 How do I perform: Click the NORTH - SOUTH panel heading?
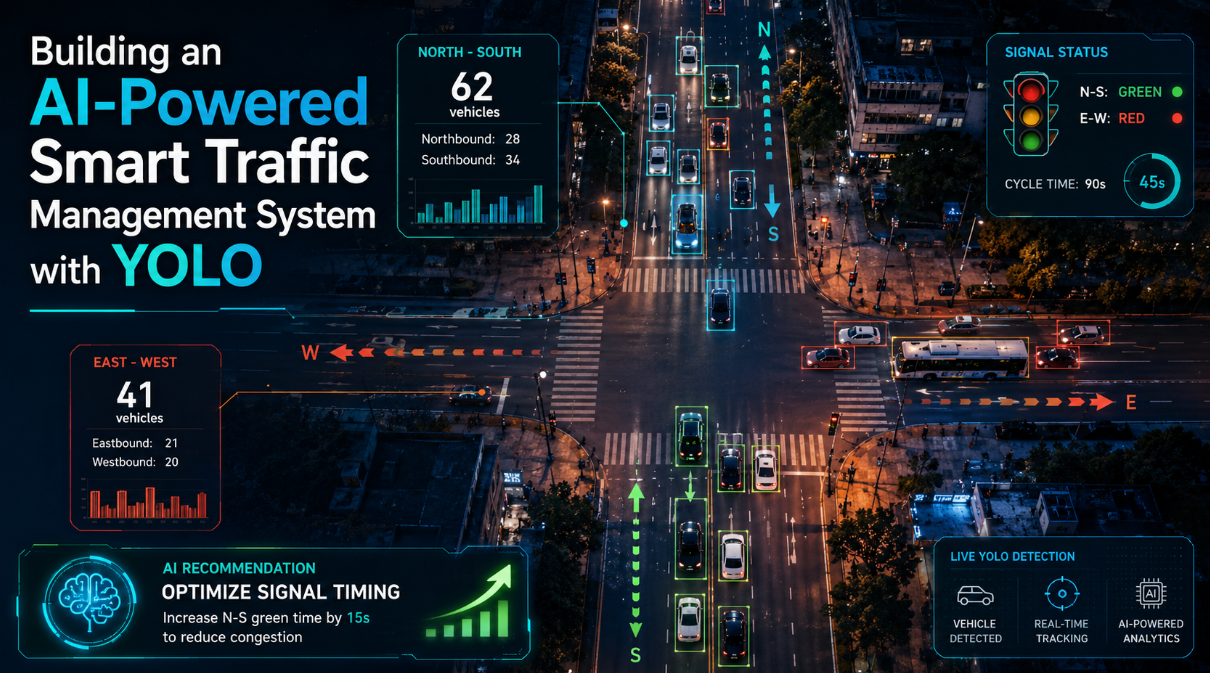469,52
